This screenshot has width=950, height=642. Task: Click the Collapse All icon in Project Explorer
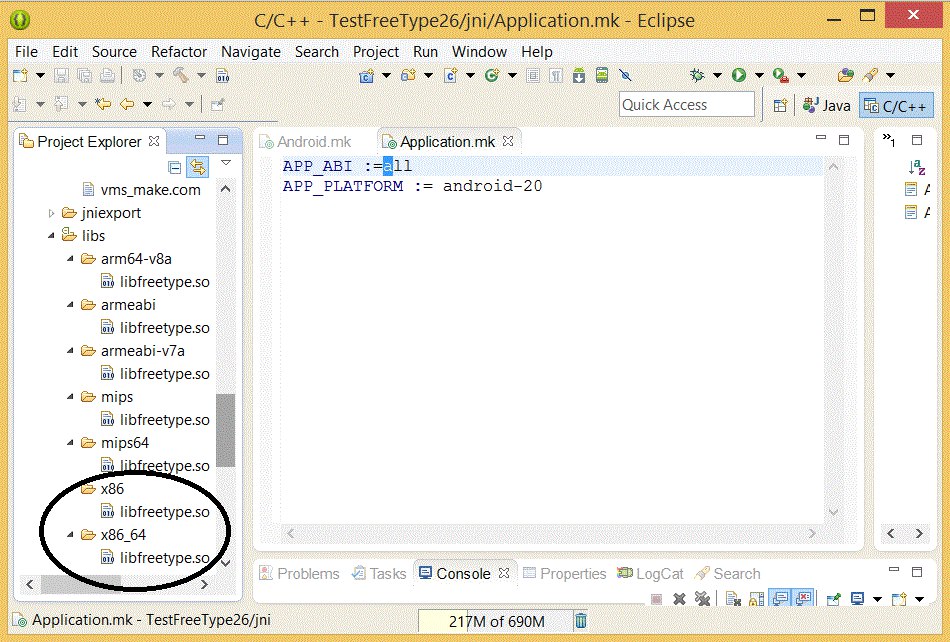[x=174, y=167]
